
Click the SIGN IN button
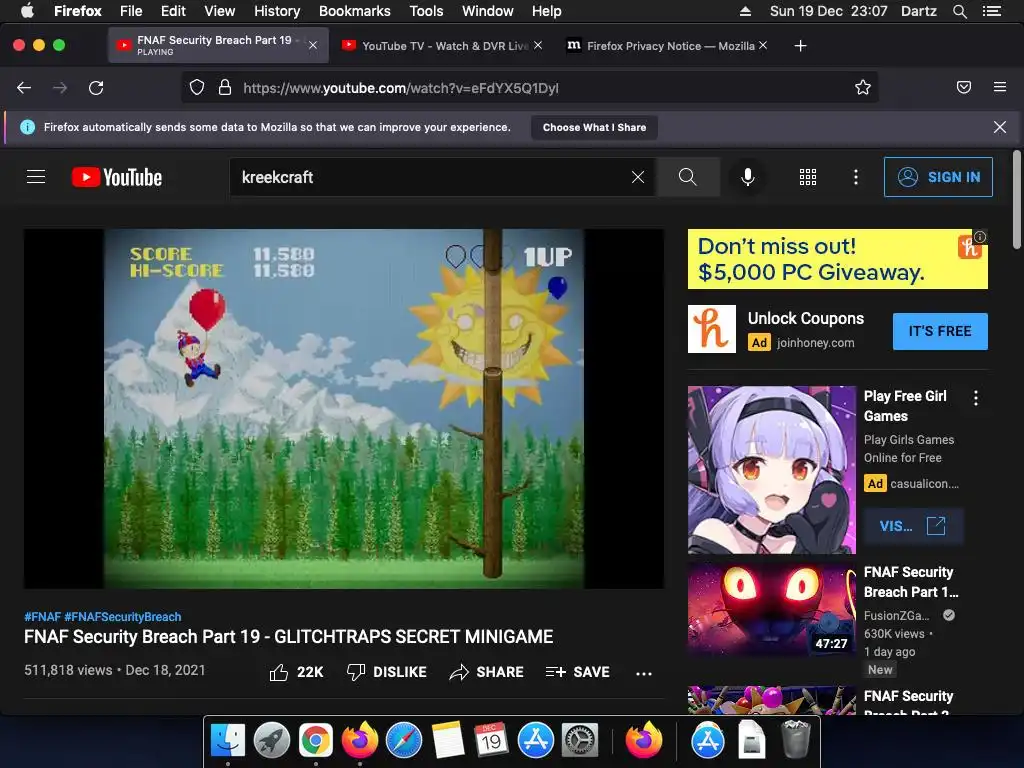[938, 177]
